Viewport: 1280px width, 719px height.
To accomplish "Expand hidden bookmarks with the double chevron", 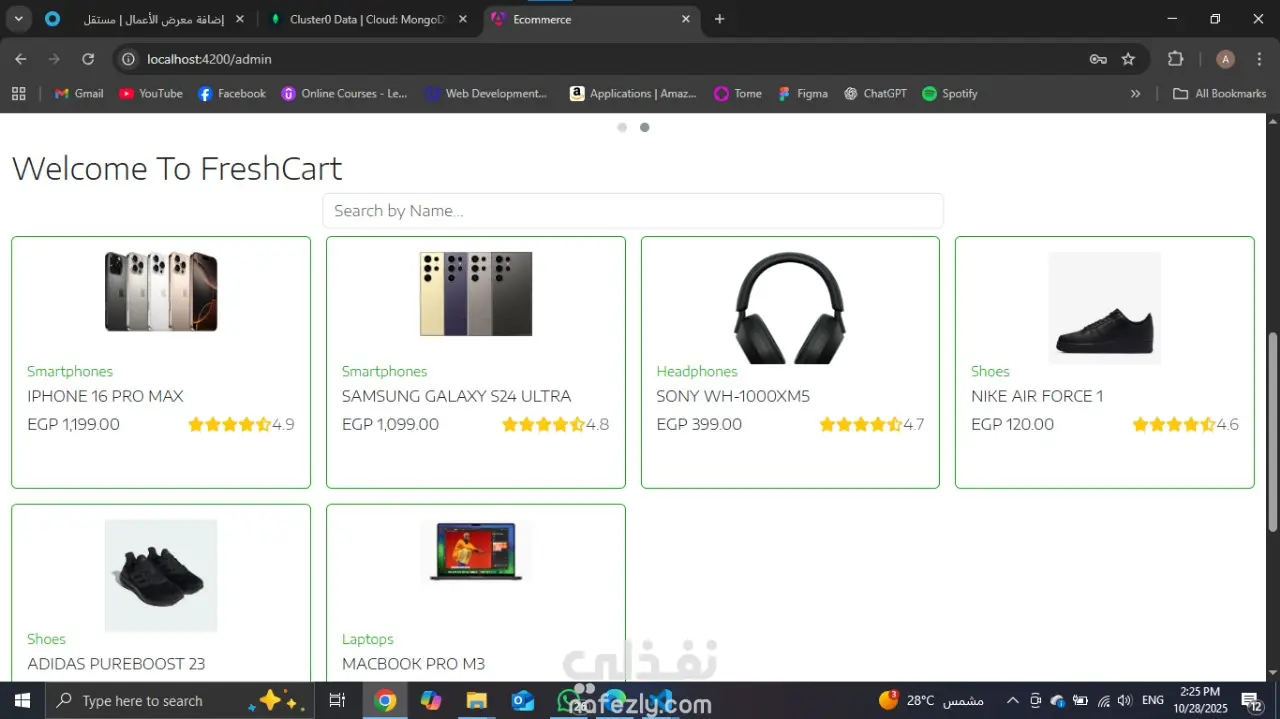I will coord(1135,93).
